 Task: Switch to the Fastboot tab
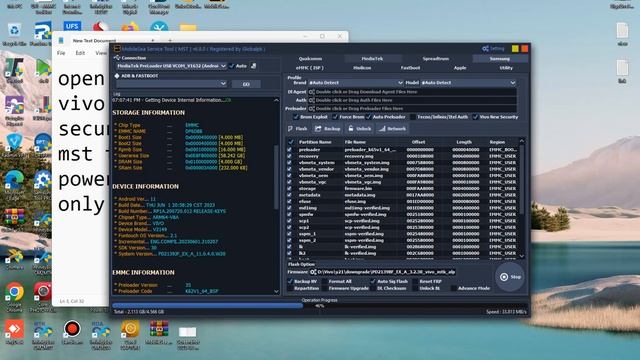pyautogui.click(x=410, y=68)
